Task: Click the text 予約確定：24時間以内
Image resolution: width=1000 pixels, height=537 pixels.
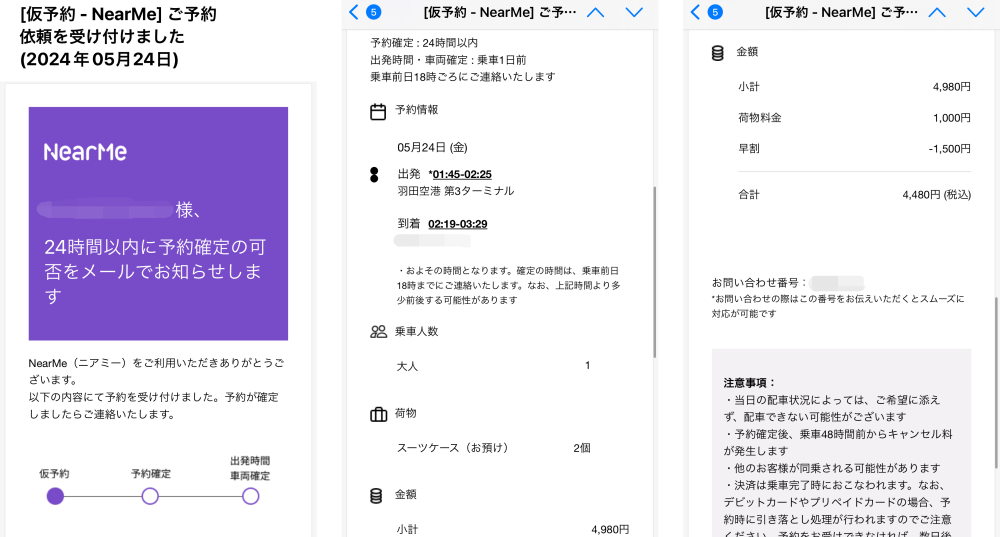Action: click(424, 43)
